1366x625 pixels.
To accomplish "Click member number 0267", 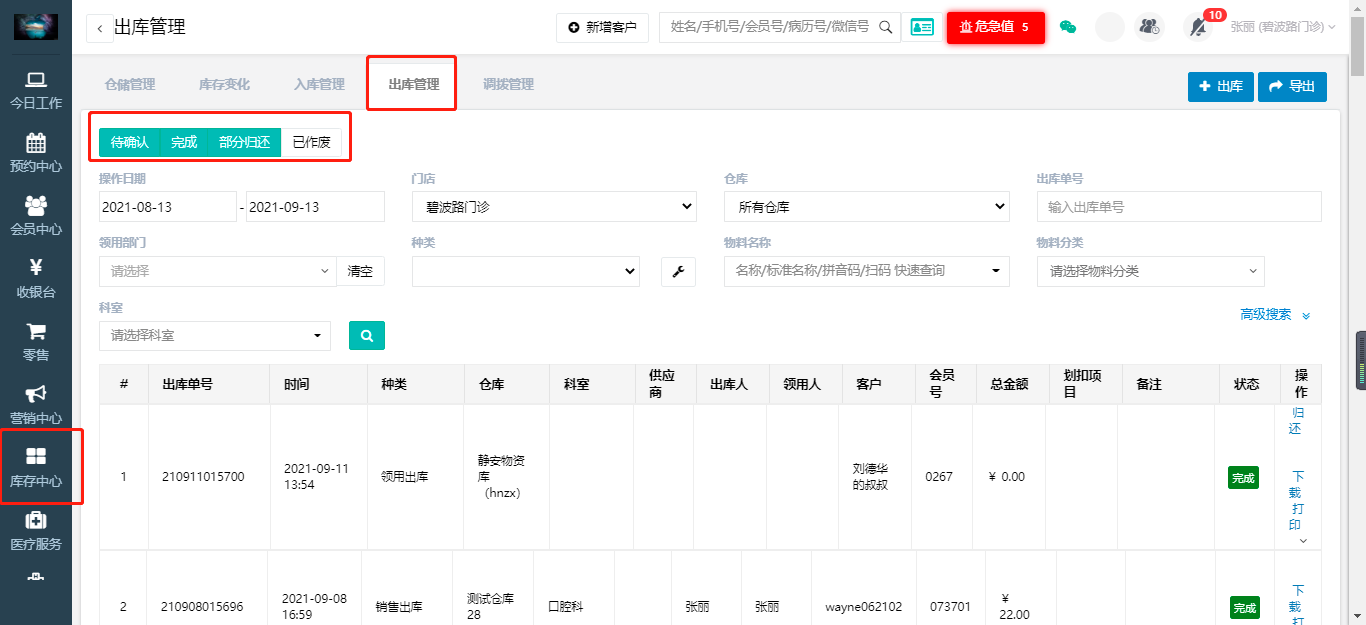I will [939, 477].
